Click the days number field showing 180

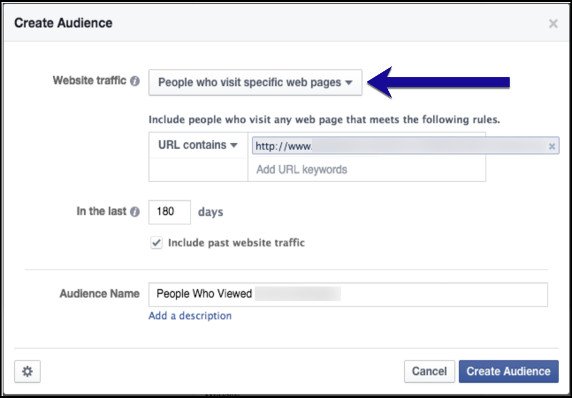coord(169,212)
